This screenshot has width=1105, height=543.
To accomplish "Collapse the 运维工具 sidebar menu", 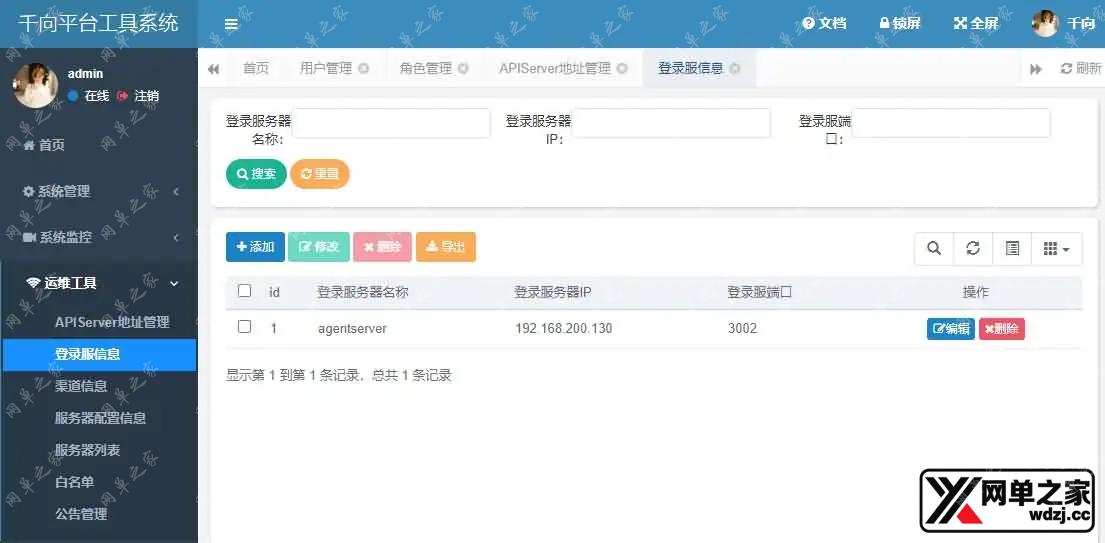I will pos(98,283).
